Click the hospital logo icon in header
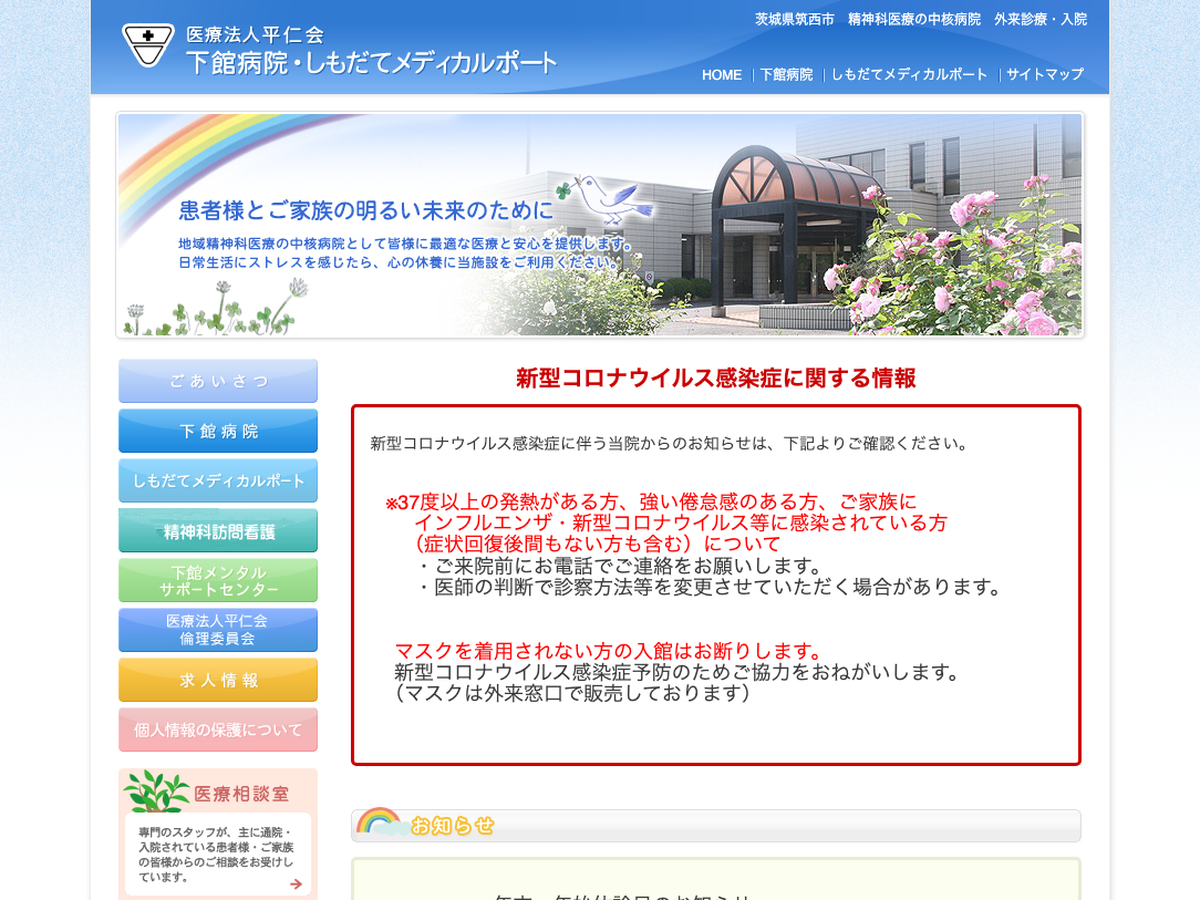The image size is (1200, 900). pyautogui.click(x=148, y=45)
